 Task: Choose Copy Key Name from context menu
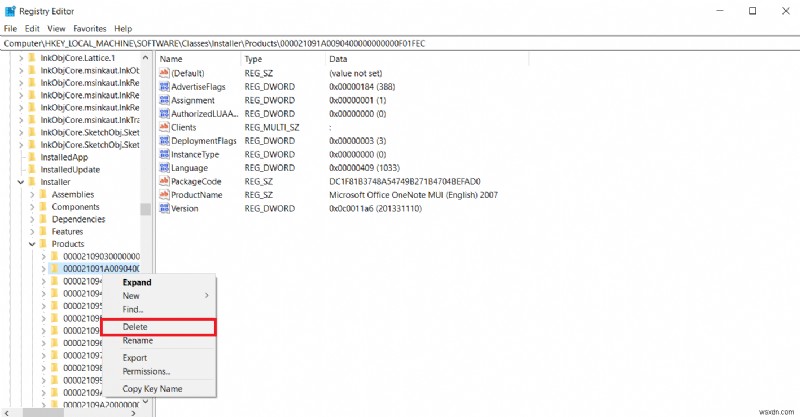pos(159,389)
